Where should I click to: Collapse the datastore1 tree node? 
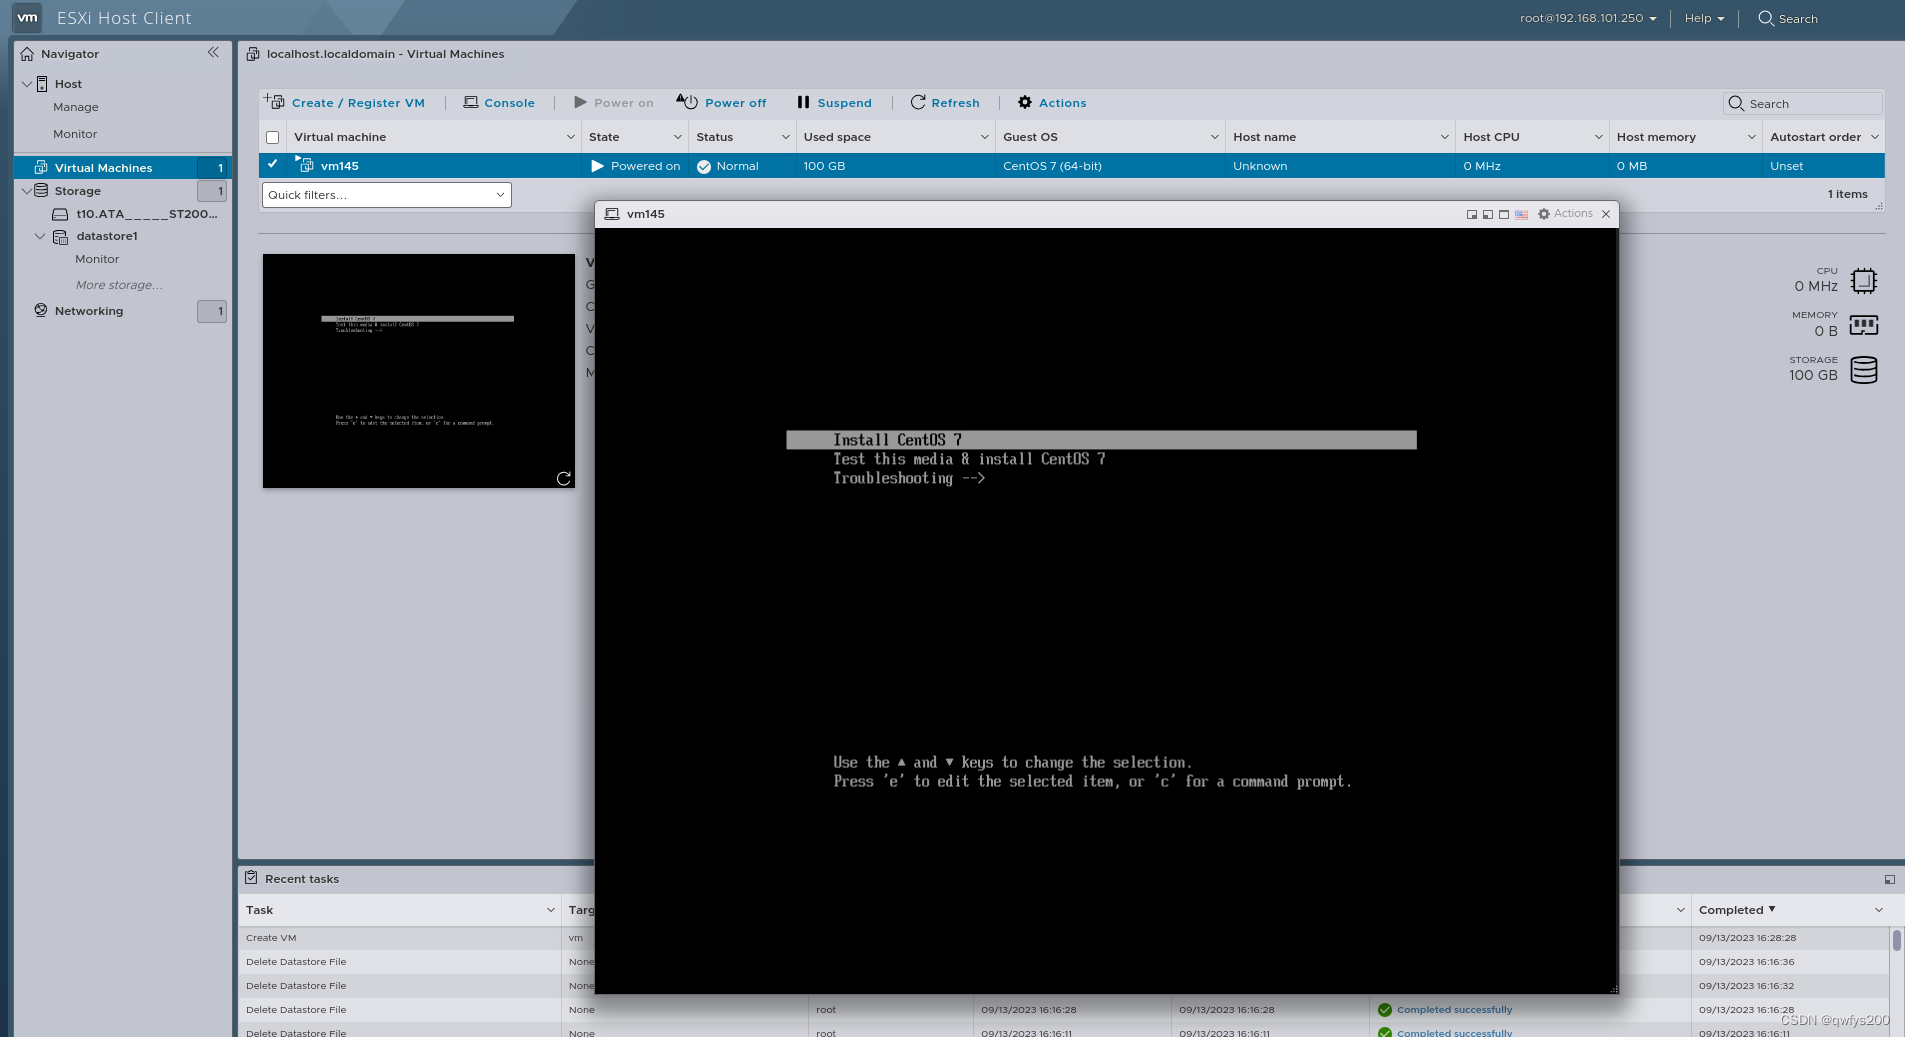click(40, 236)
